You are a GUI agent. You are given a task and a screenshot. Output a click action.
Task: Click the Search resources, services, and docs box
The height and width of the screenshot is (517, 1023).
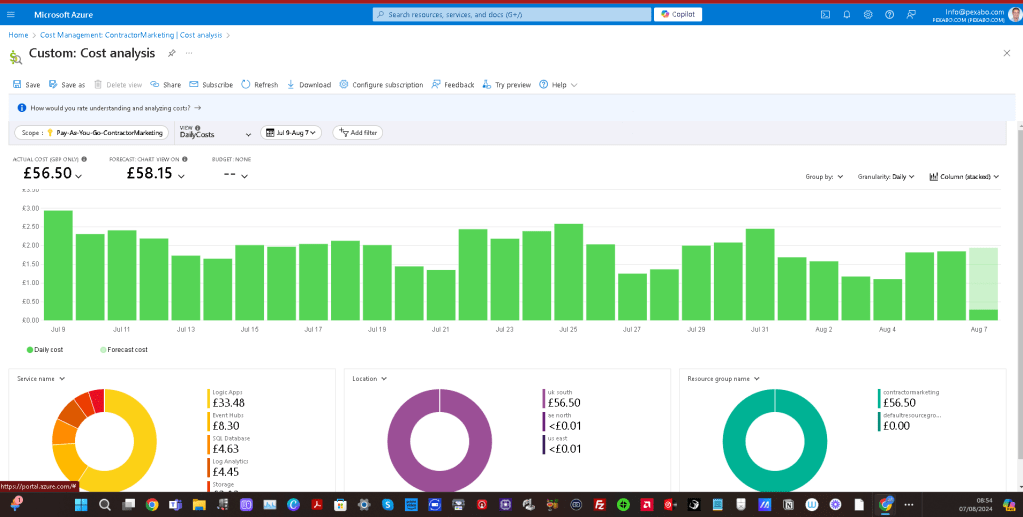(x=512, y=14)
